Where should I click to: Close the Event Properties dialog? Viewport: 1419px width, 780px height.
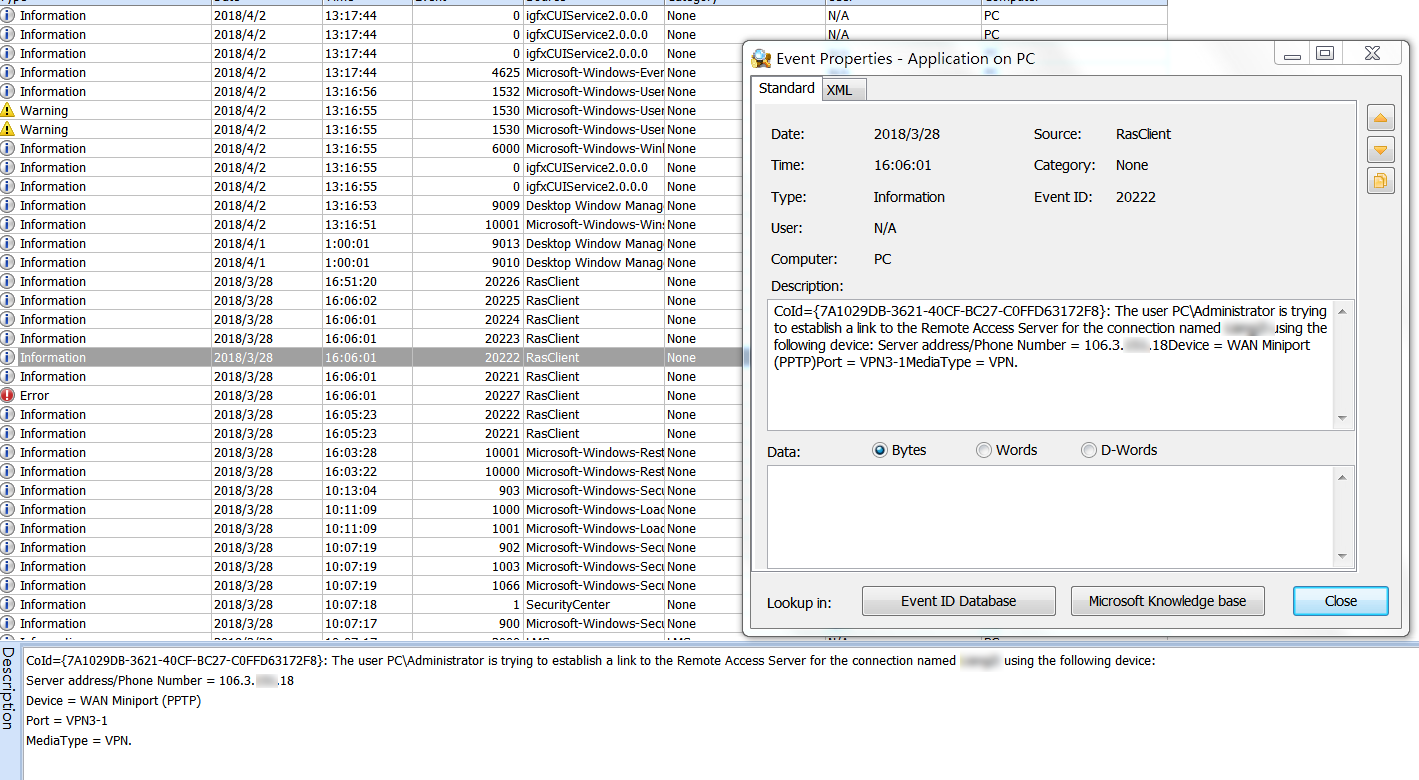click(1340, 601)
